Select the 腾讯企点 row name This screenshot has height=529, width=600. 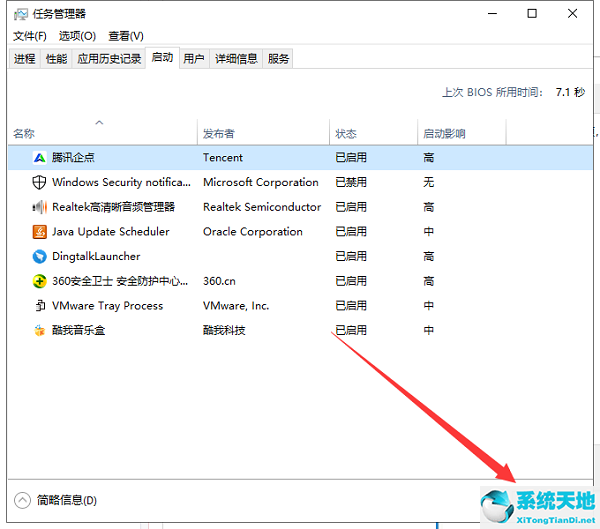pos(73,158)
